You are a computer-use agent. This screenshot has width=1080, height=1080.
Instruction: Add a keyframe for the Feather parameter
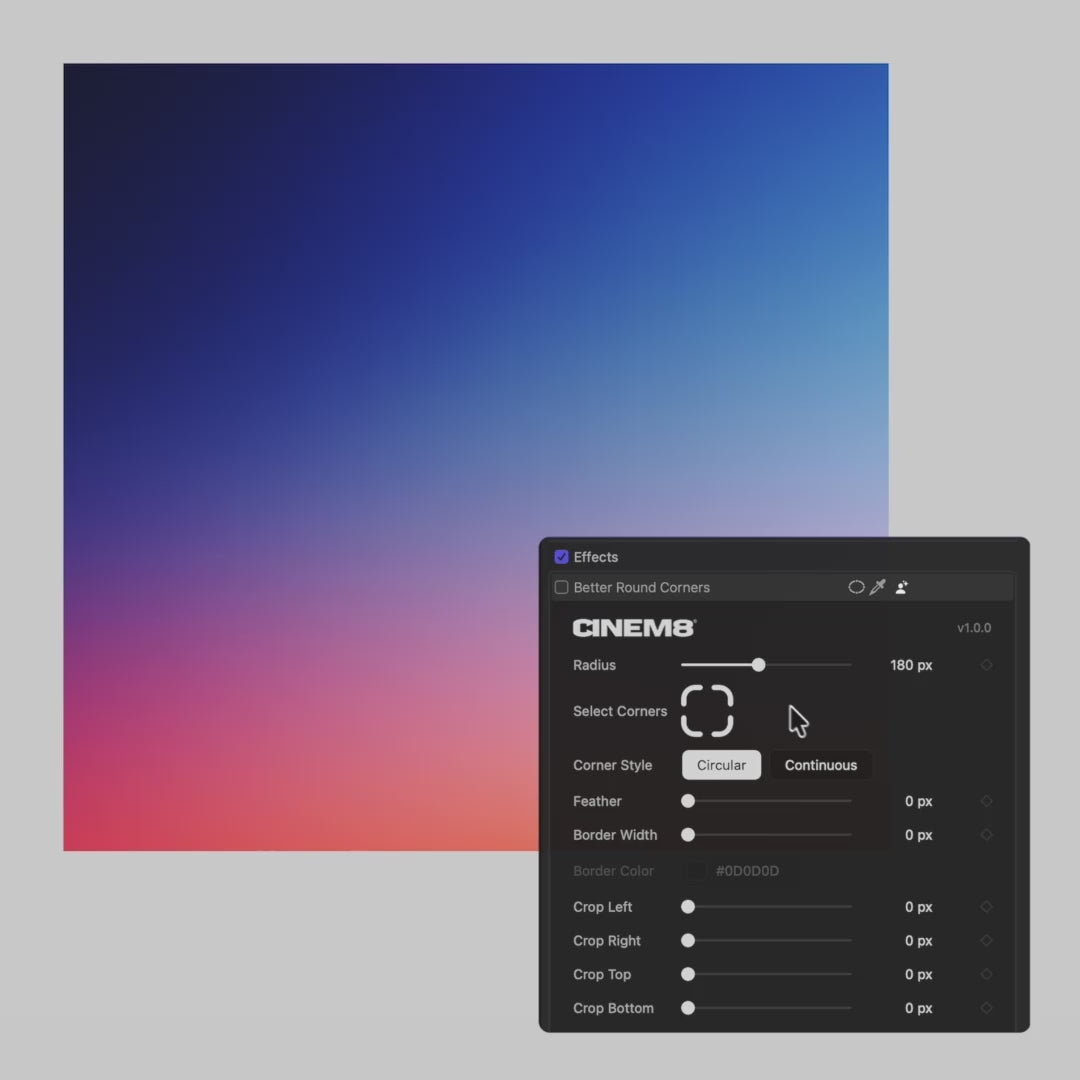pos(986,800)
